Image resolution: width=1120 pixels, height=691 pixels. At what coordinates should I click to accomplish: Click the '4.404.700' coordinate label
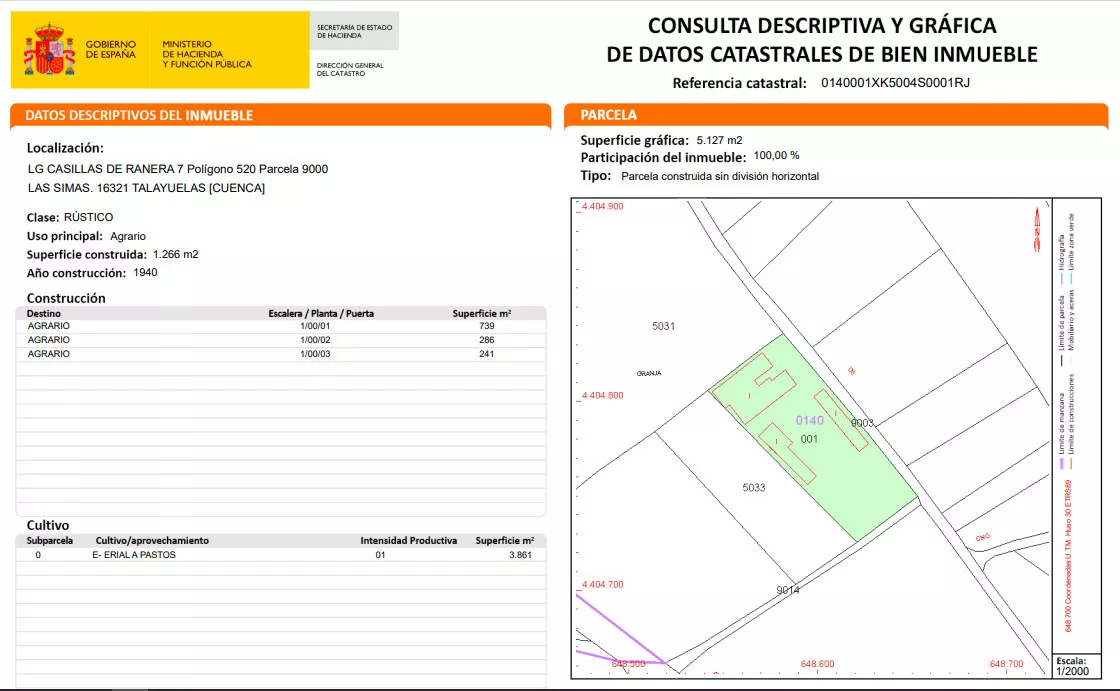click(602, 585)
